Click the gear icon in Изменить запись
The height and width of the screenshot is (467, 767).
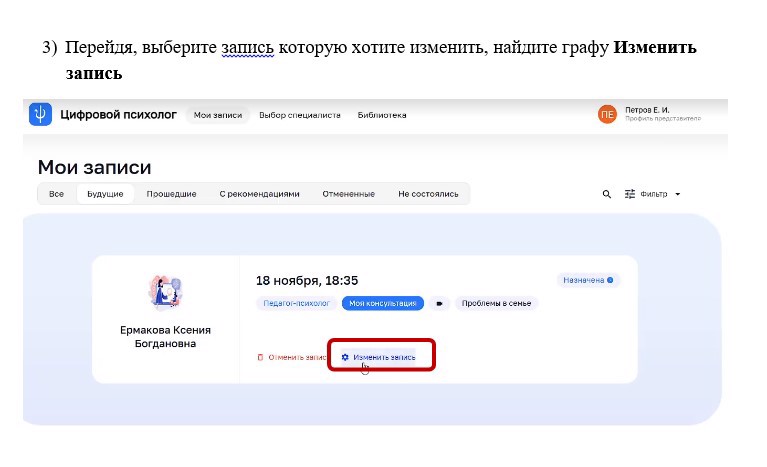pos(345,357)
